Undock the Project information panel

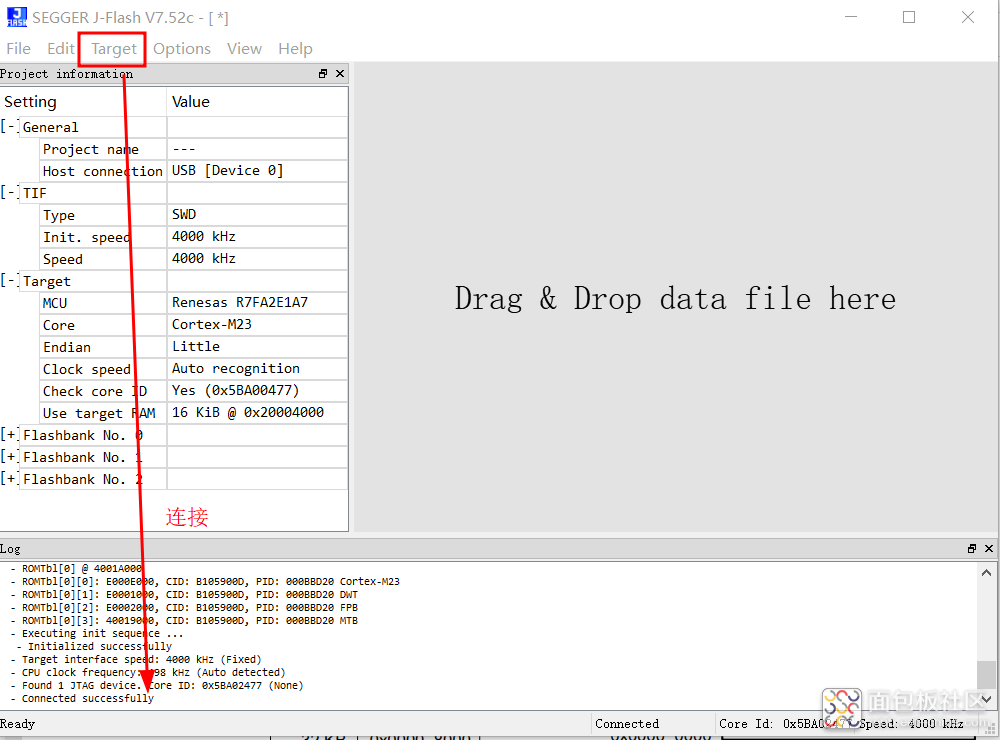(323, 74)
